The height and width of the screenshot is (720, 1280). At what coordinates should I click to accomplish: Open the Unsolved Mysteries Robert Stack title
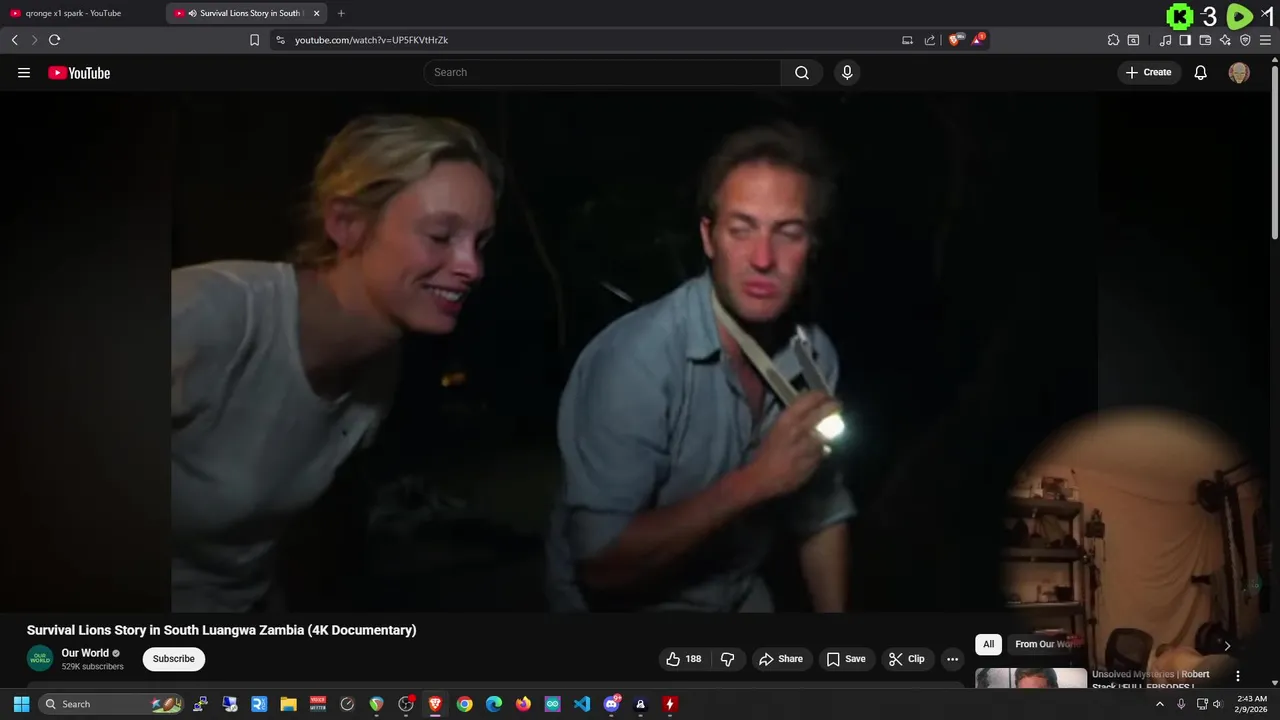(x=1150, y=679)
